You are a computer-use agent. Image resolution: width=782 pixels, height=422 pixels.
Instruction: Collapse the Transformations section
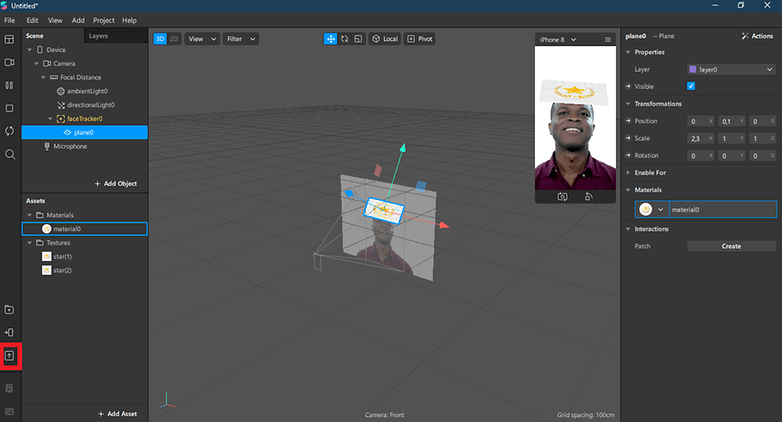pyautogui.click(x=628, y=104)
